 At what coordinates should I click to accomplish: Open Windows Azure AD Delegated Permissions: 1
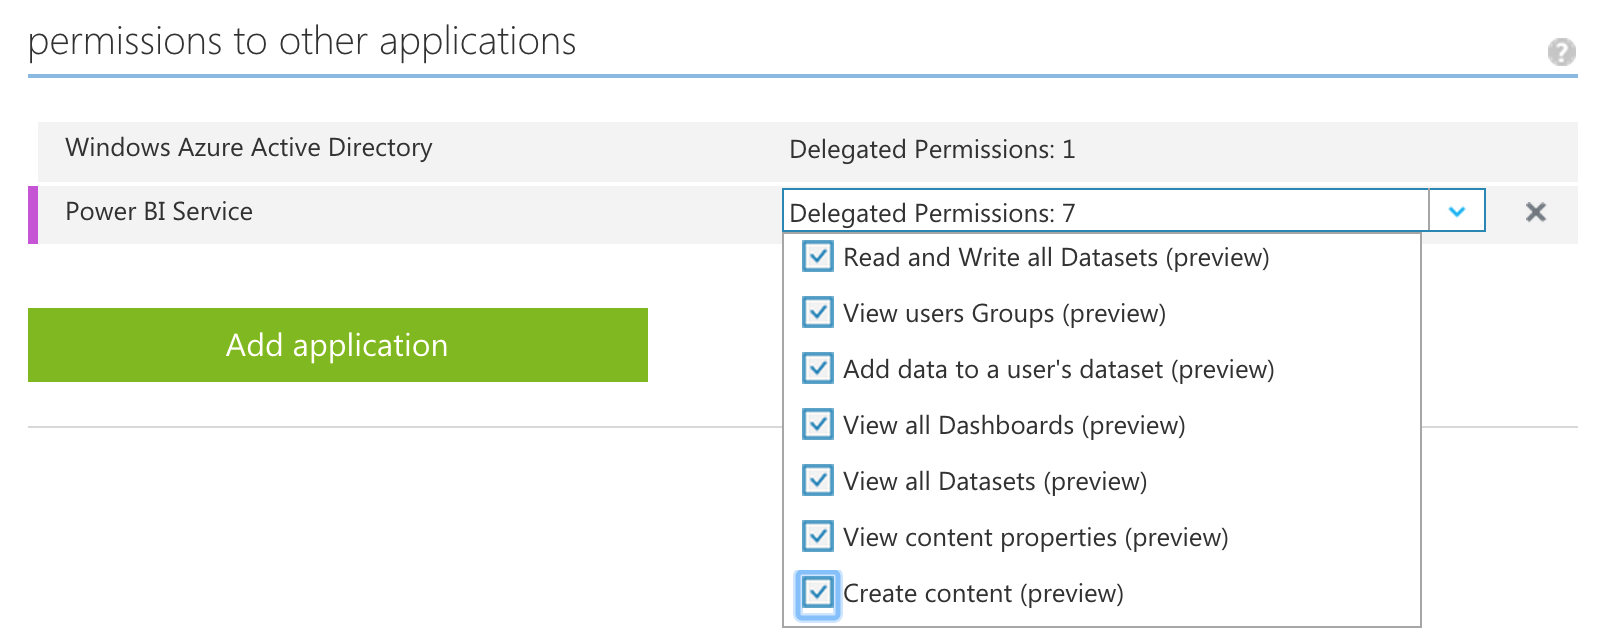click(x=932, y=150)
